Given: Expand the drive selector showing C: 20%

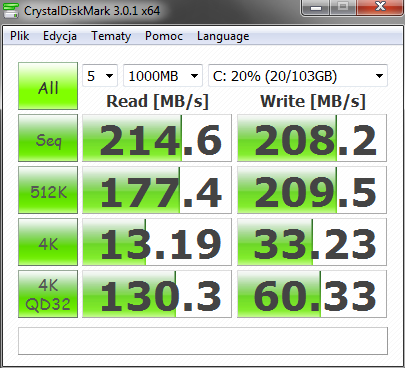Looking at the screenshot, I should coord(298,76).
